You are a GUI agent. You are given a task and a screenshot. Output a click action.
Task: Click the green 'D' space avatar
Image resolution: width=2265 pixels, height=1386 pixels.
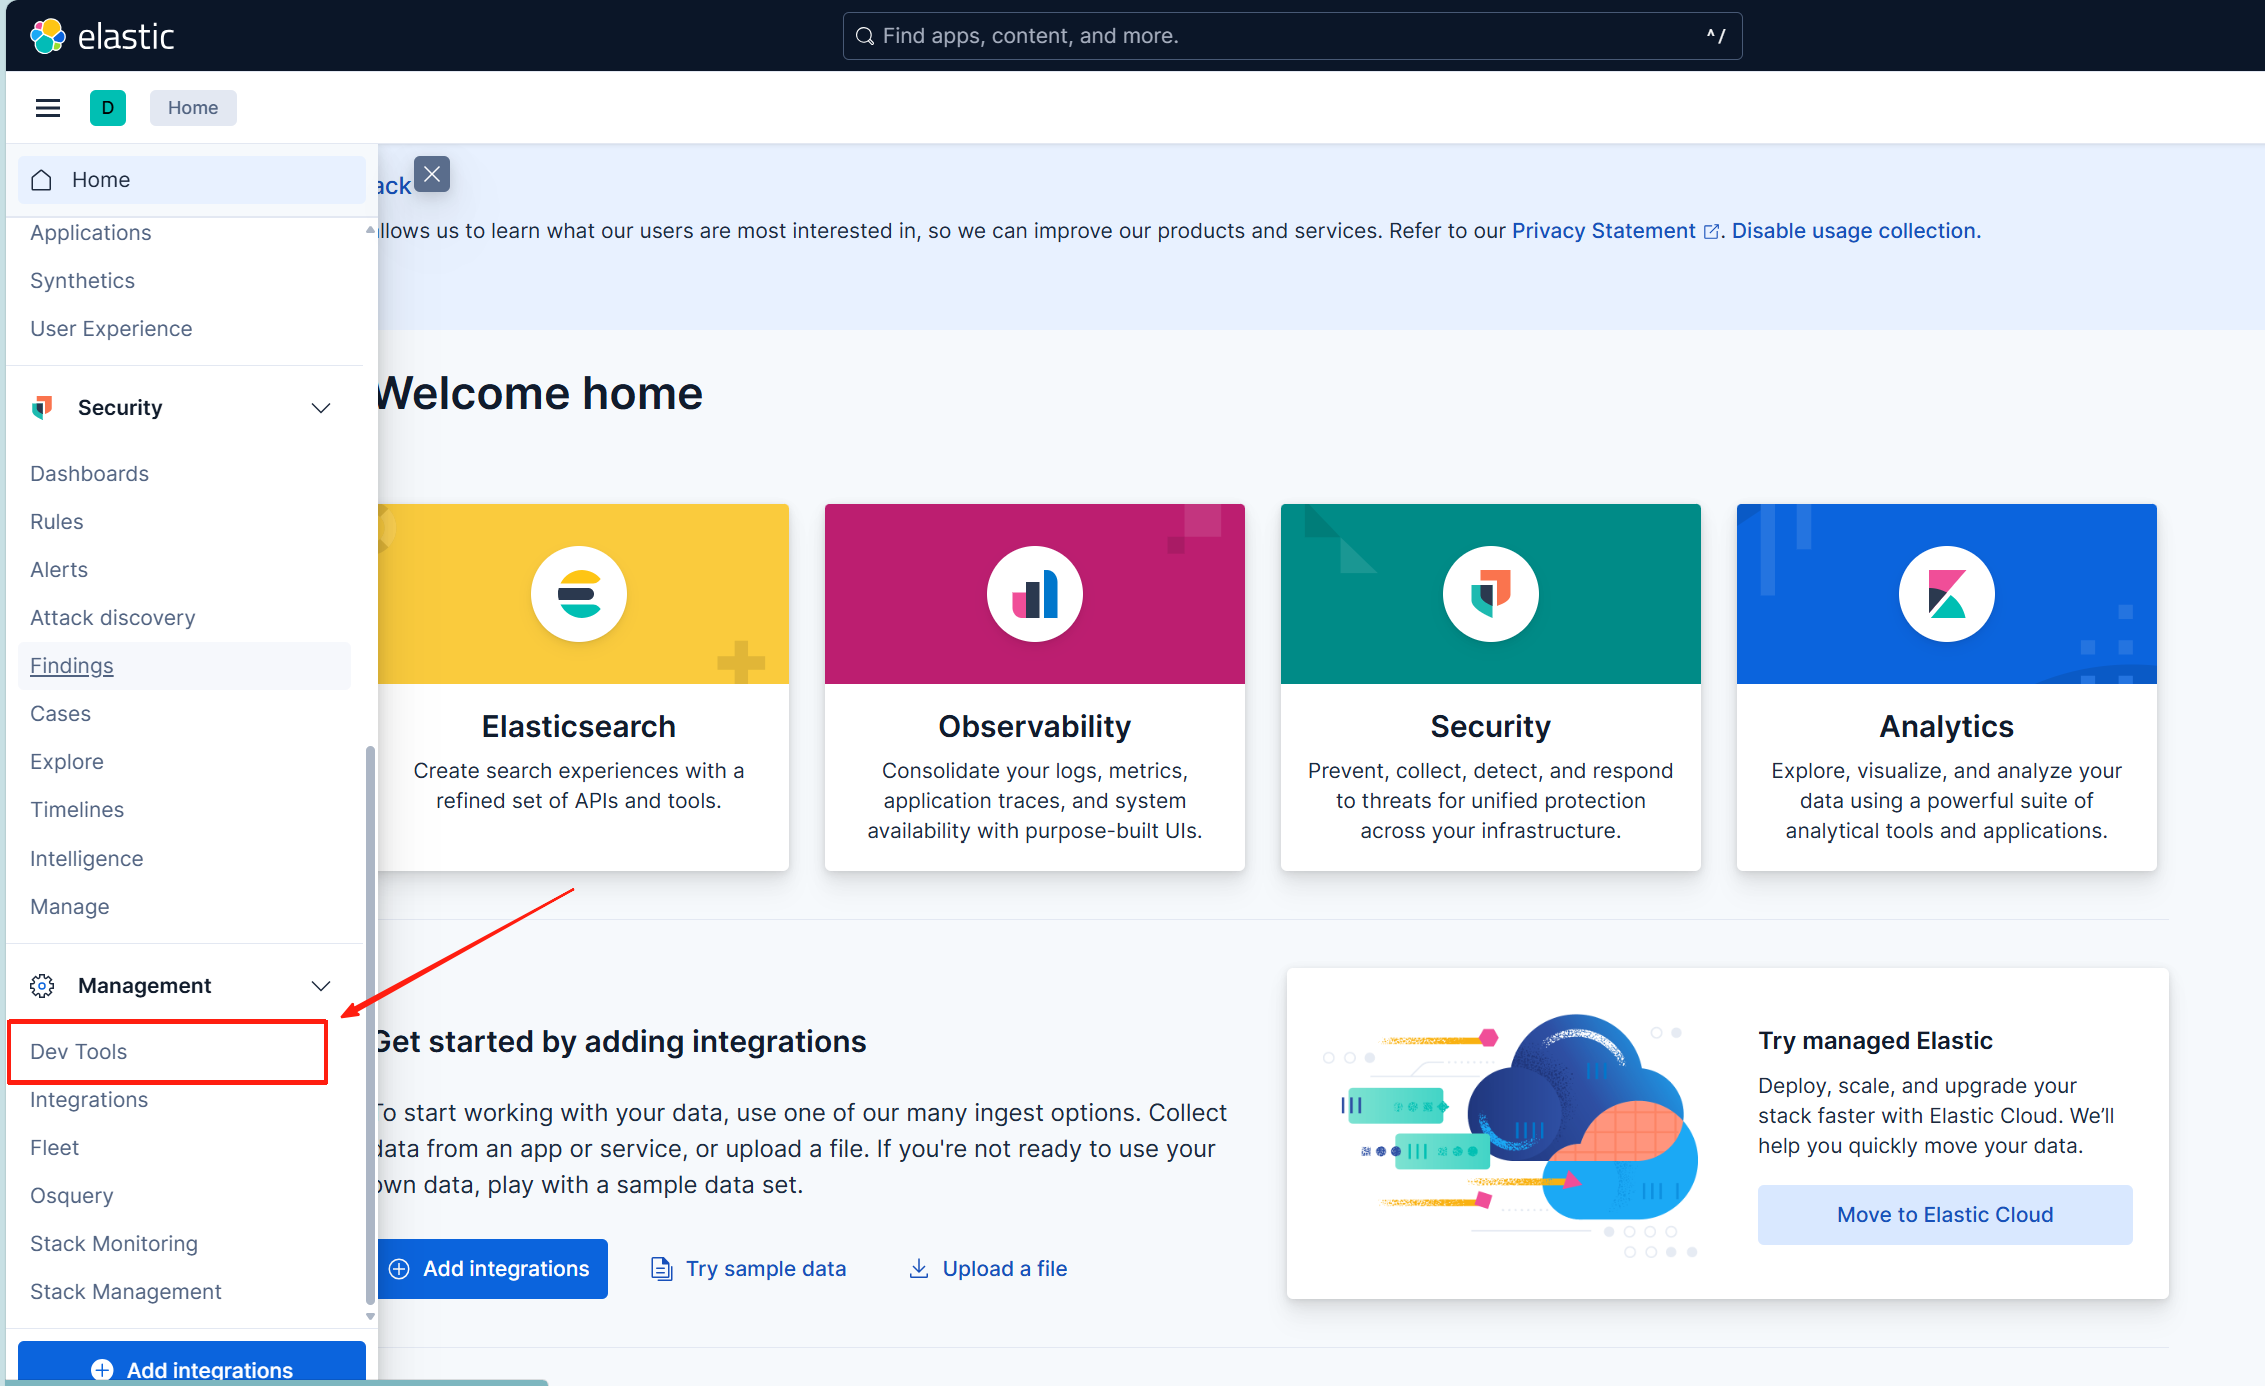108,107
